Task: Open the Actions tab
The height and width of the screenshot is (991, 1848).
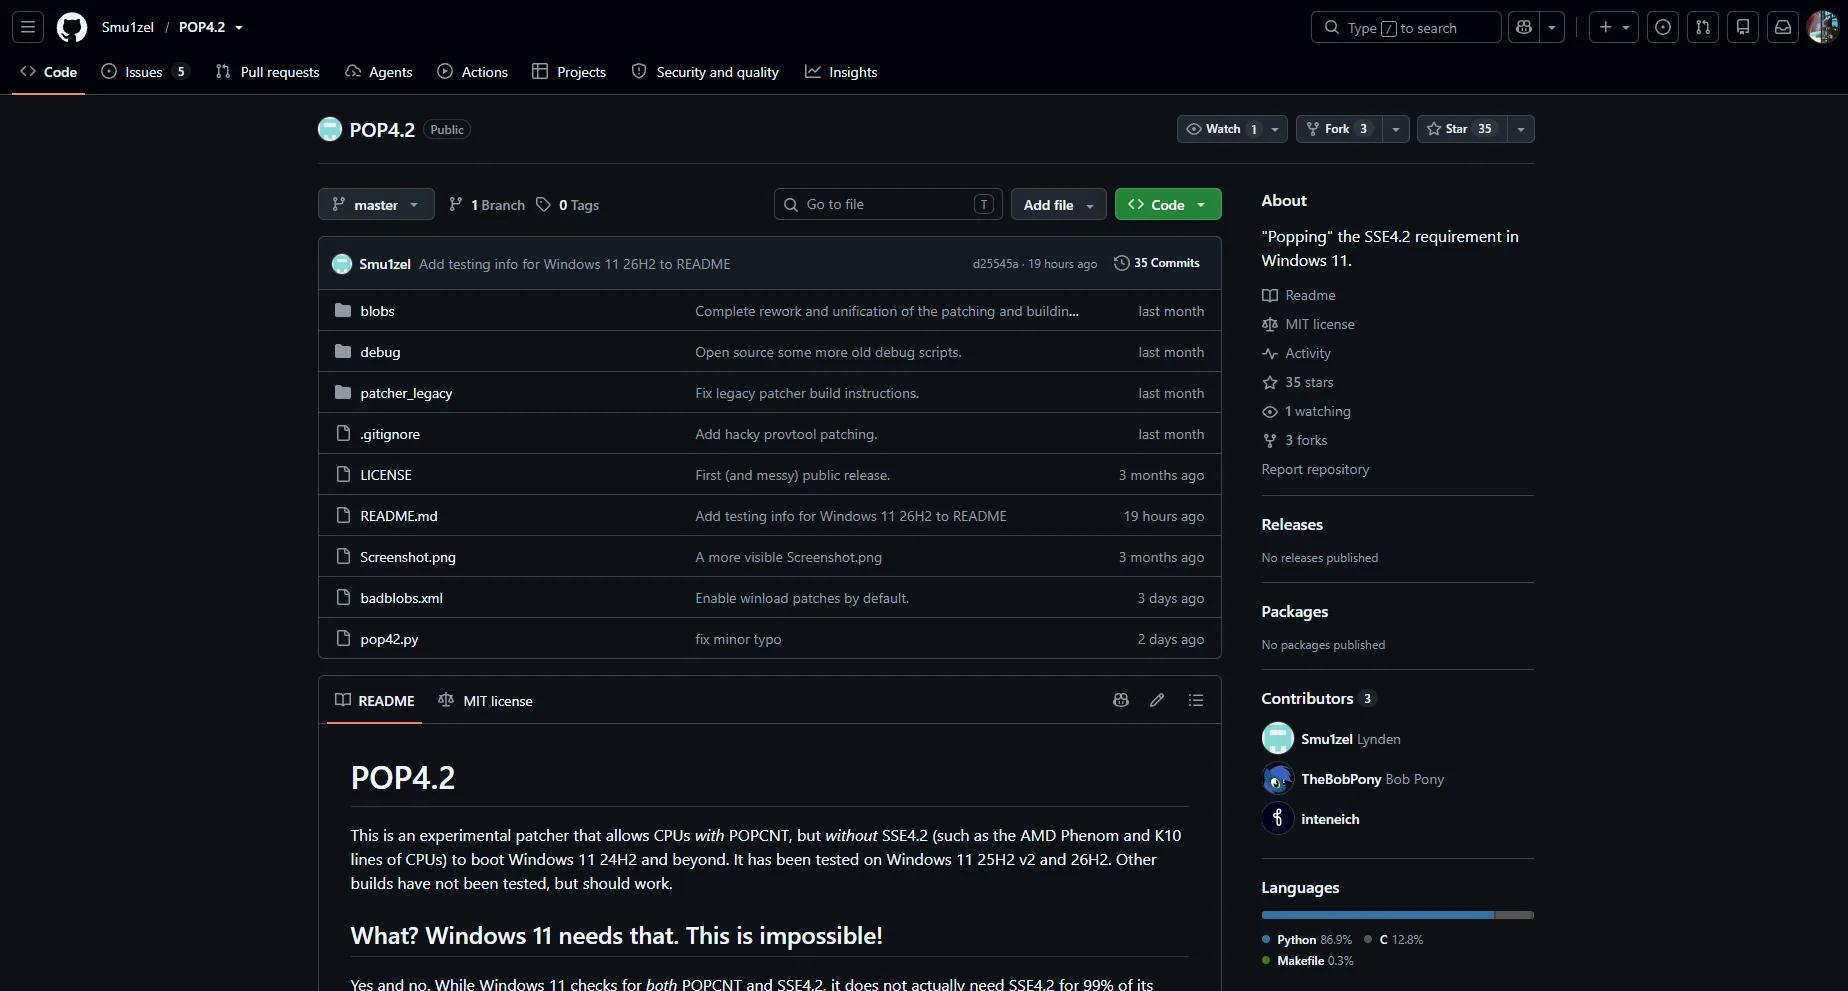Action: point(473,72)
